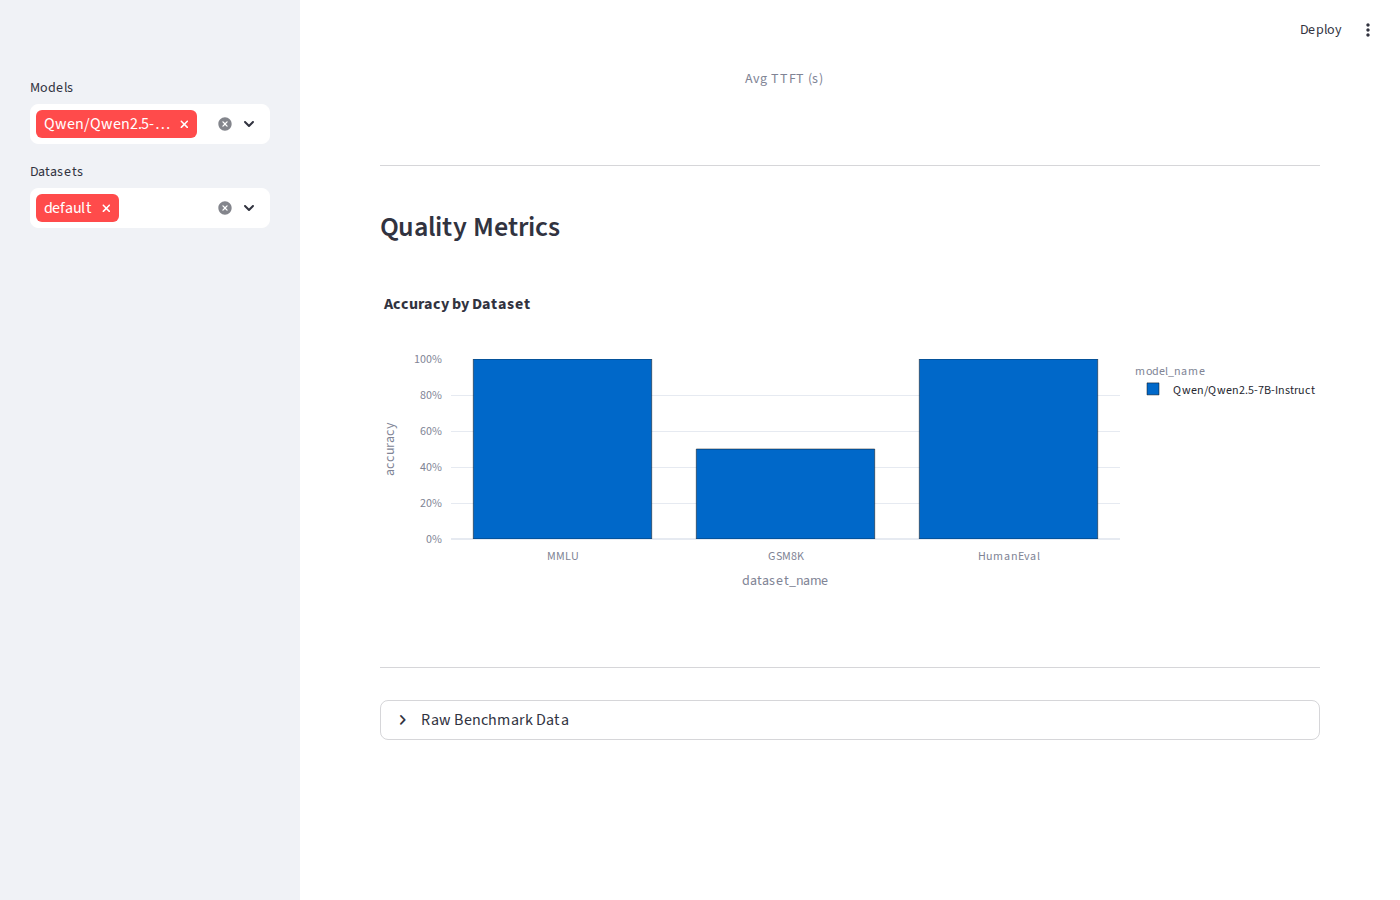
Task: Select the legend color square for Qwen2.5-7B-Instruct
Action: click(x=1152, y=389)
